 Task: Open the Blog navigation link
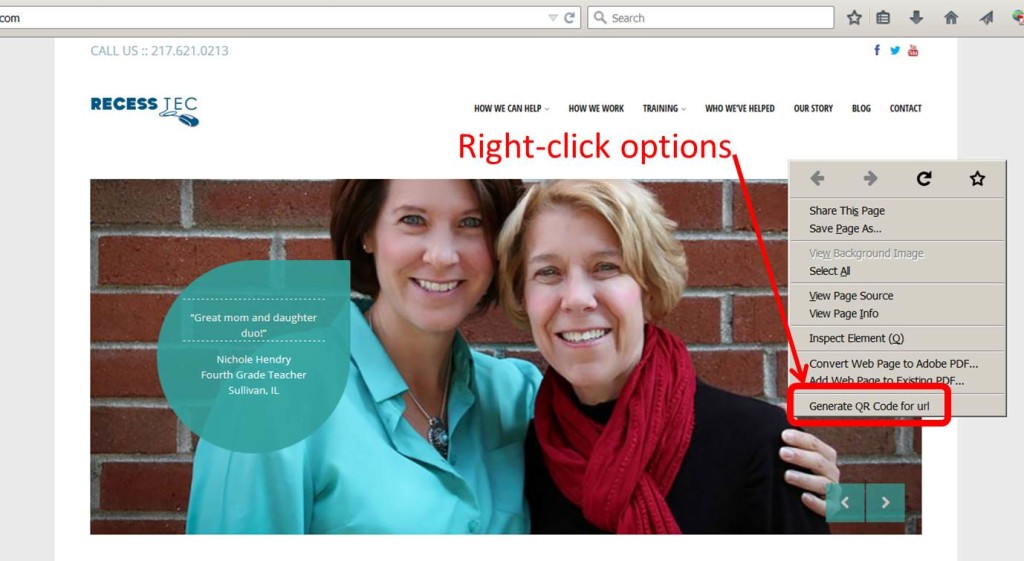click(x=861, y=108)
